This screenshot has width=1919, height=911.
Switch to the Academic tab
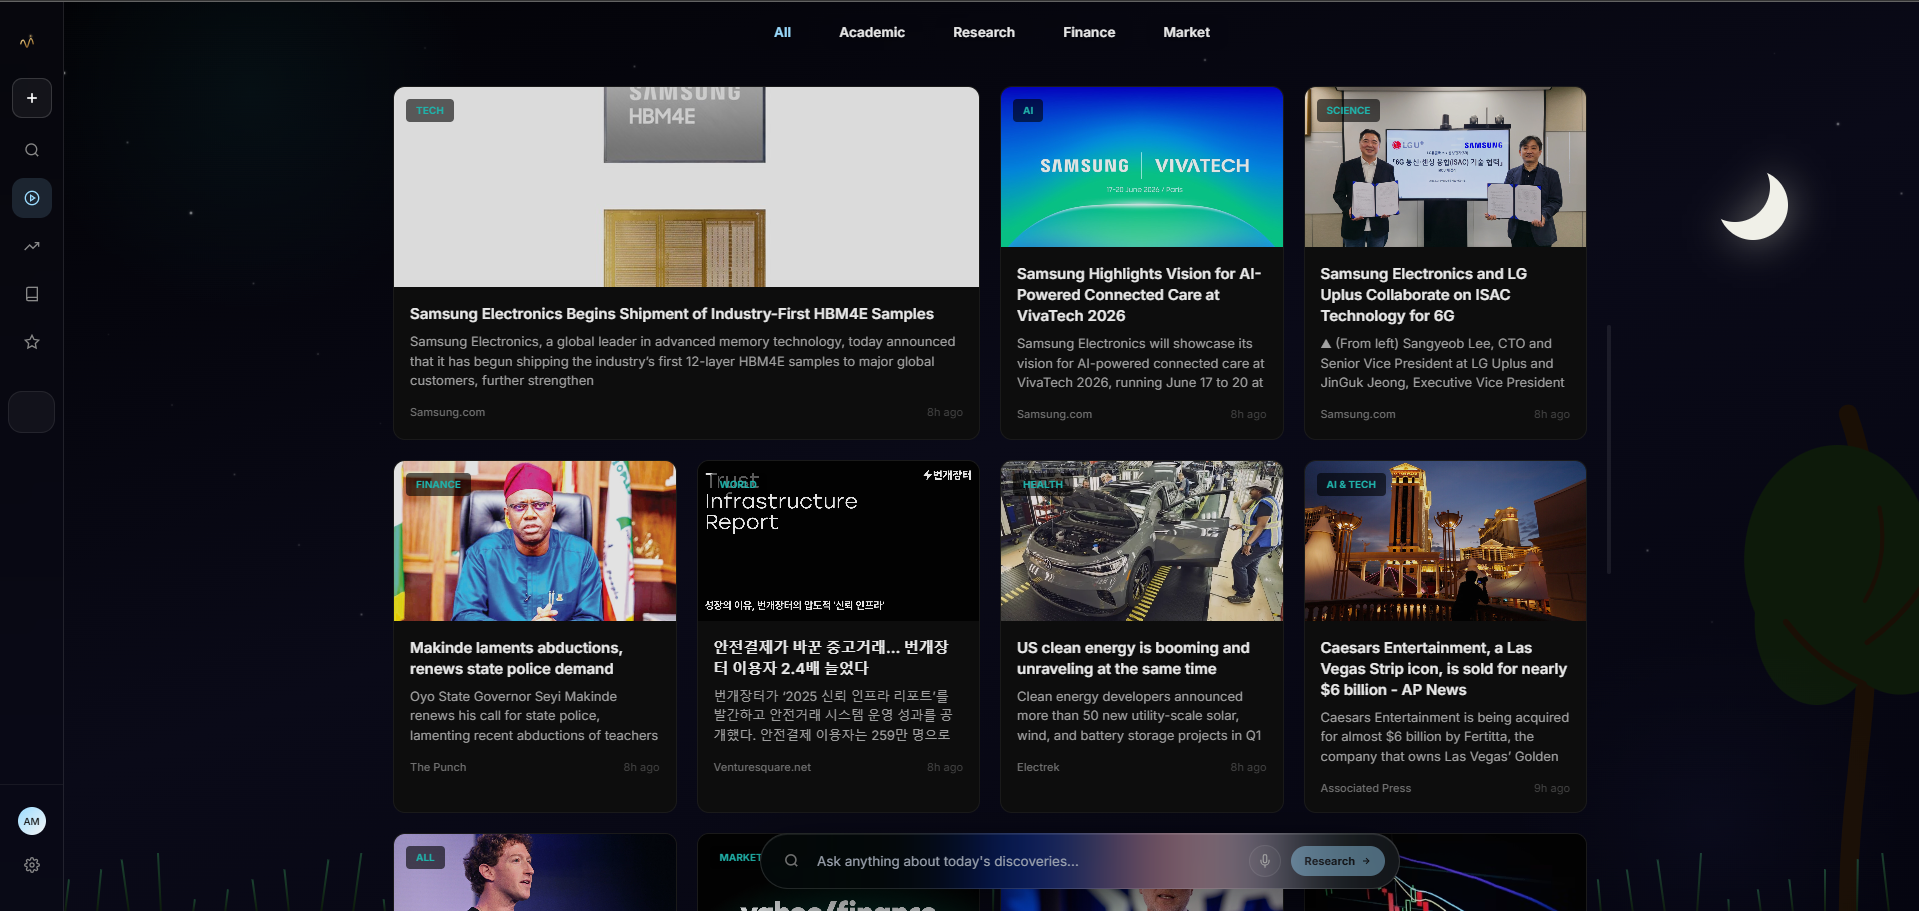(872, 32)
